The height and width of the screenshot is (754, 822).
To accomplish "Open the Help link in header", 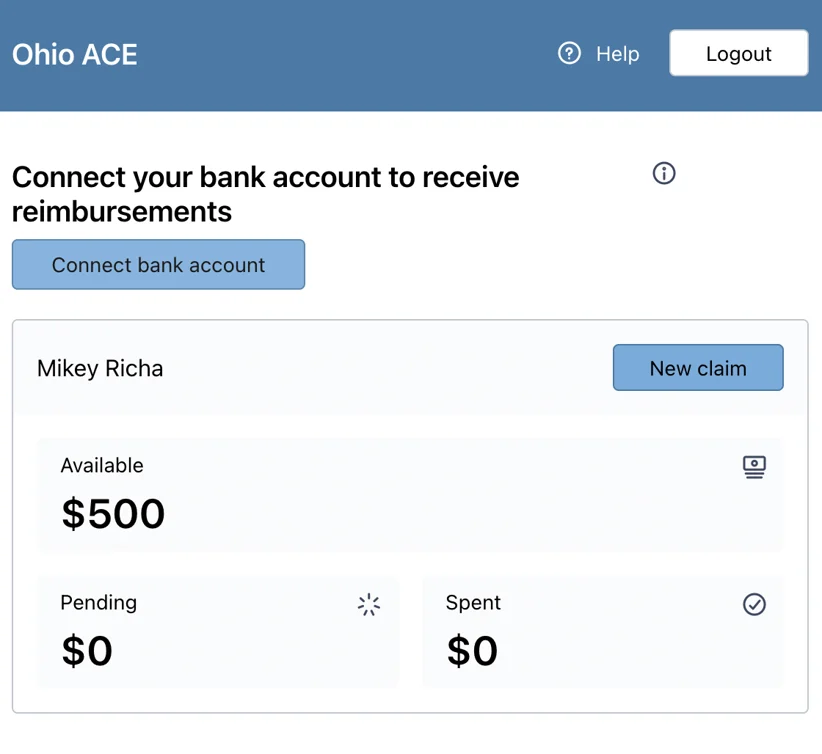I will [617, 53].
